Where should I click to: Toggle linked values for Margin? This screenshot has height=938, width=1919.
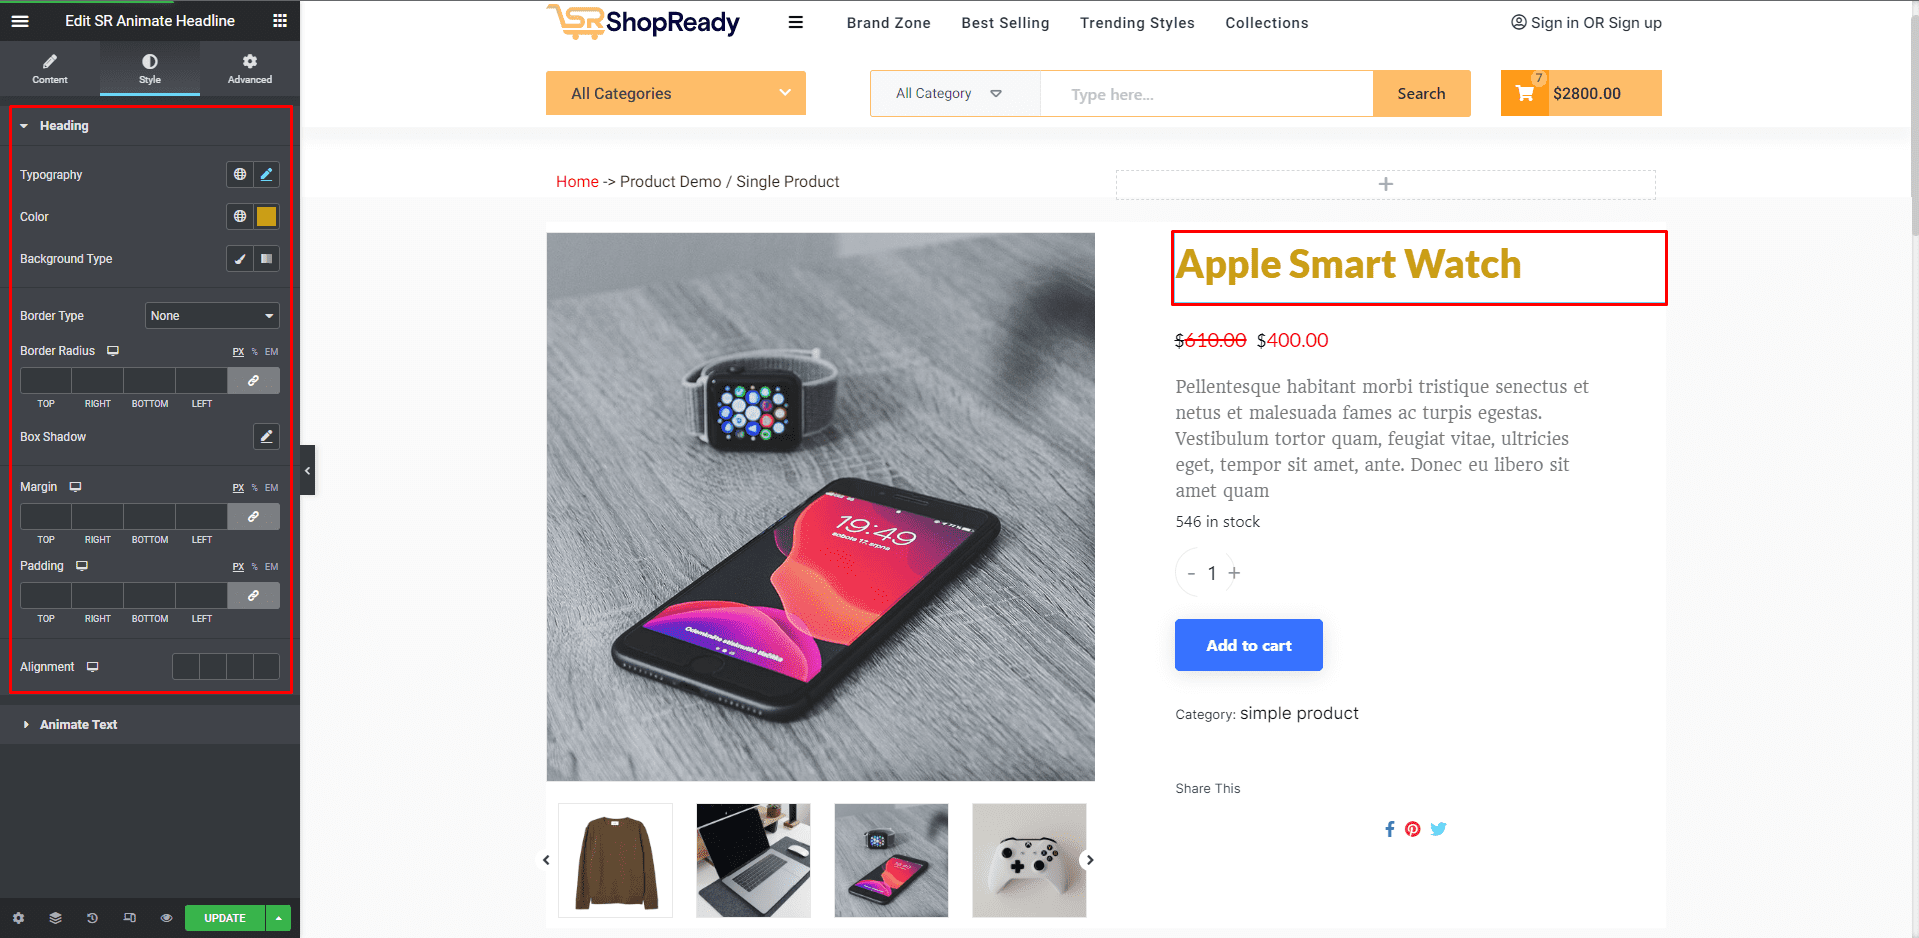[x=254, y=517]
